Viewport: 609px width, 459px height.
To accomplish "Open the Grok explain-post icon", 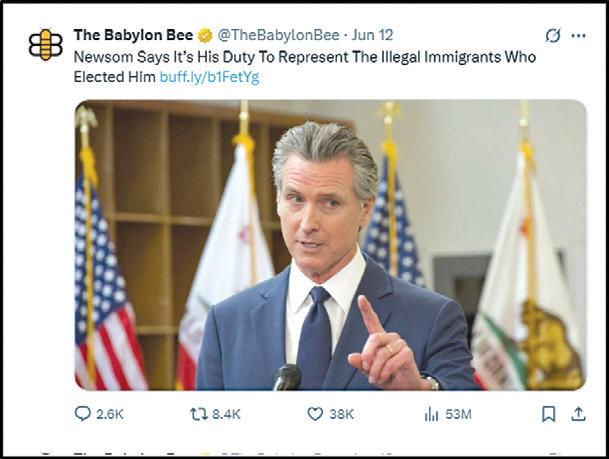I will [553, 36].
